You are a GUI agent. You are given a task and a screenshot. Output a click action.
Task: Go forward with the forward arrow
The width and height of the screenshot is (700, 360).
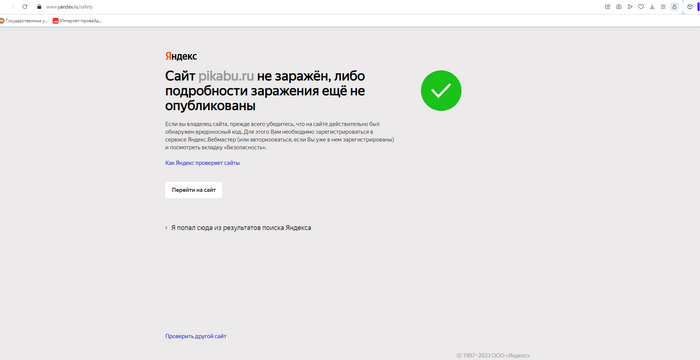click(x=13, y=7)
